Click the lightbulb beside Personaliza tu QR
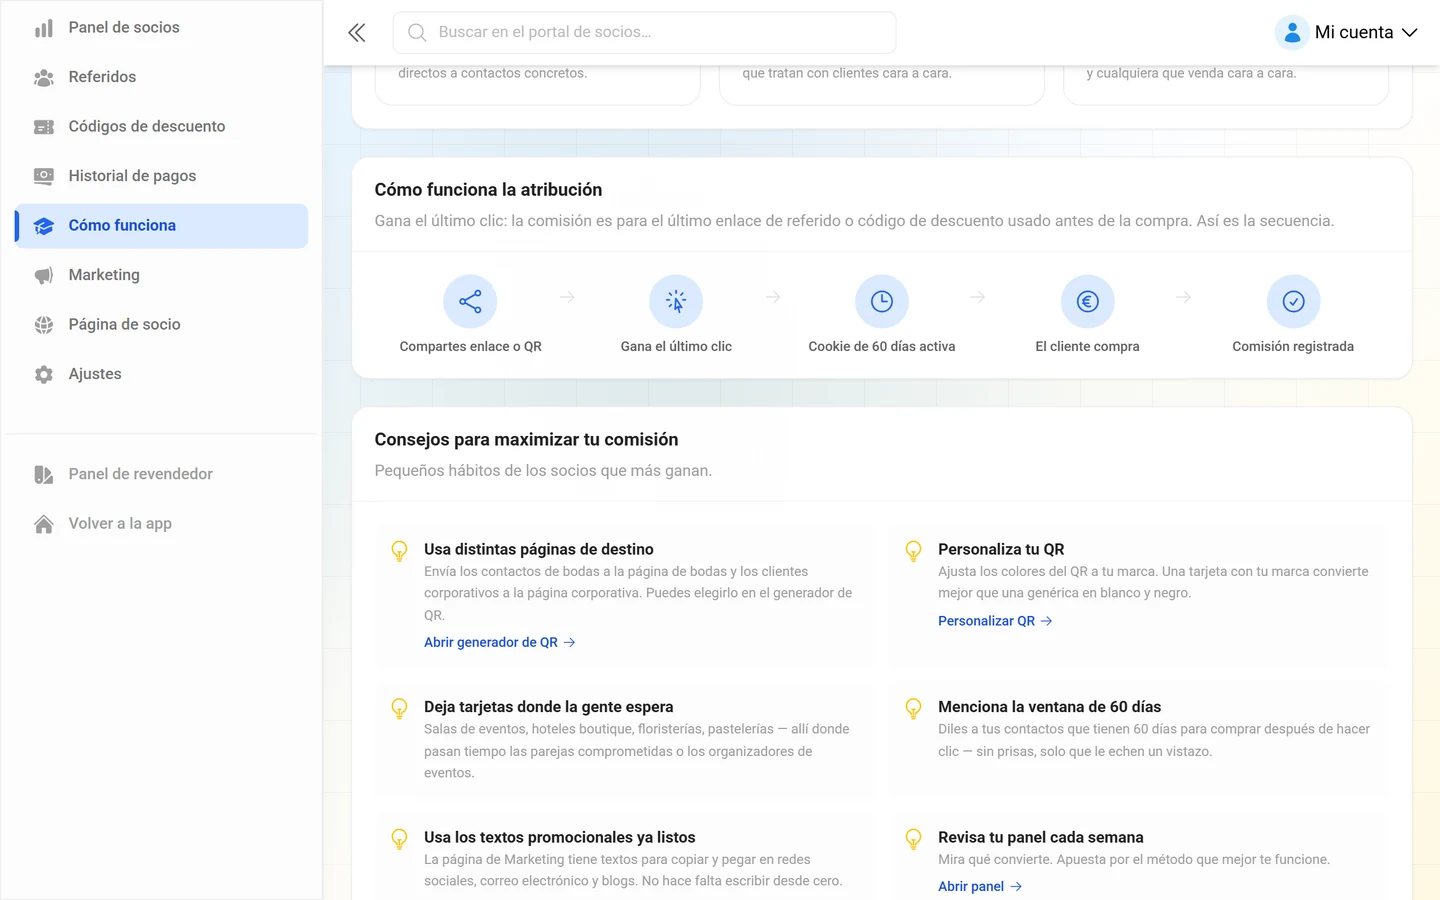Screen dimensions: 1440x900 coord(913,551)
